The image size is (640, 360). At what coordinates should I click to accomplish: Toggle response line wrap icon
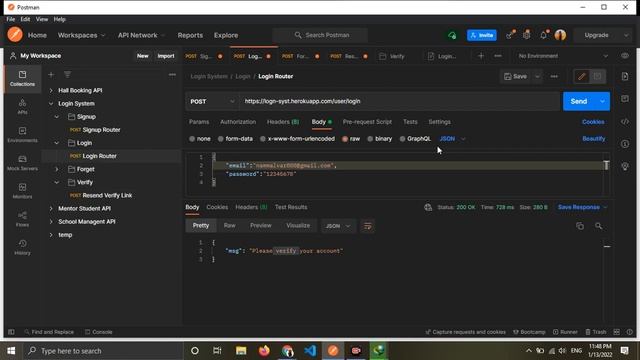pyautogui.click(x=367, y=226)
